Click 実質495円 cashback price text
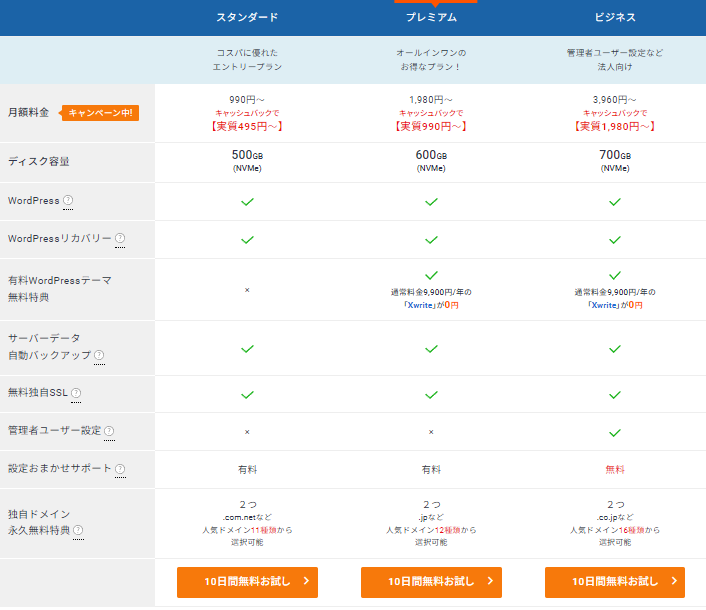 pos(247,127)
